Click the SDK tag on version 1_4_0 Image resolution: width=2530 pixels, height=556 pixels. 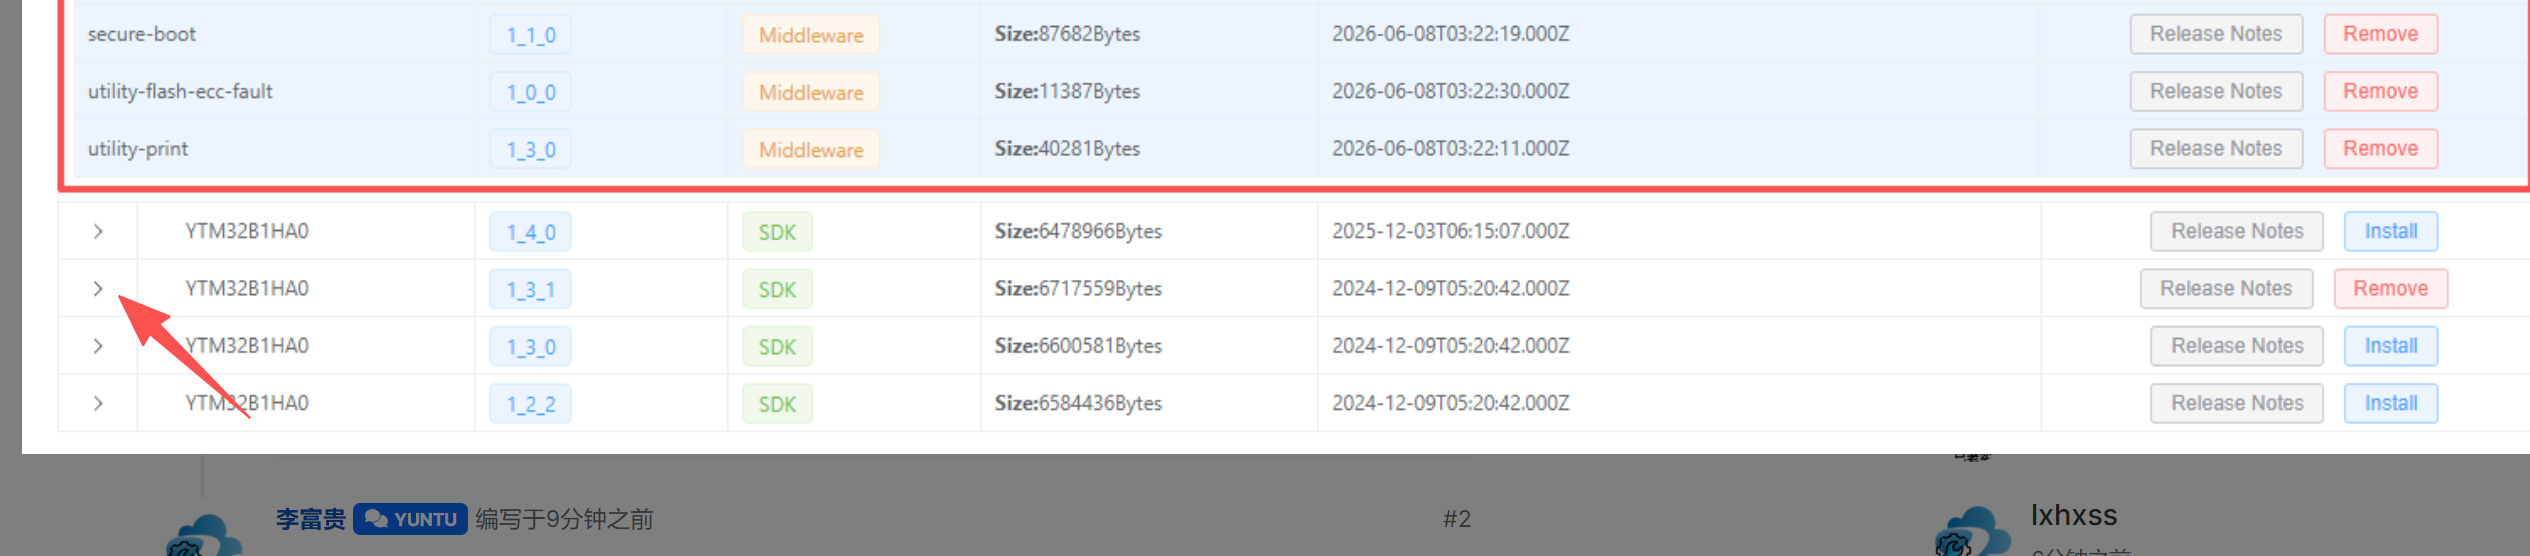[x=777, y=232]
